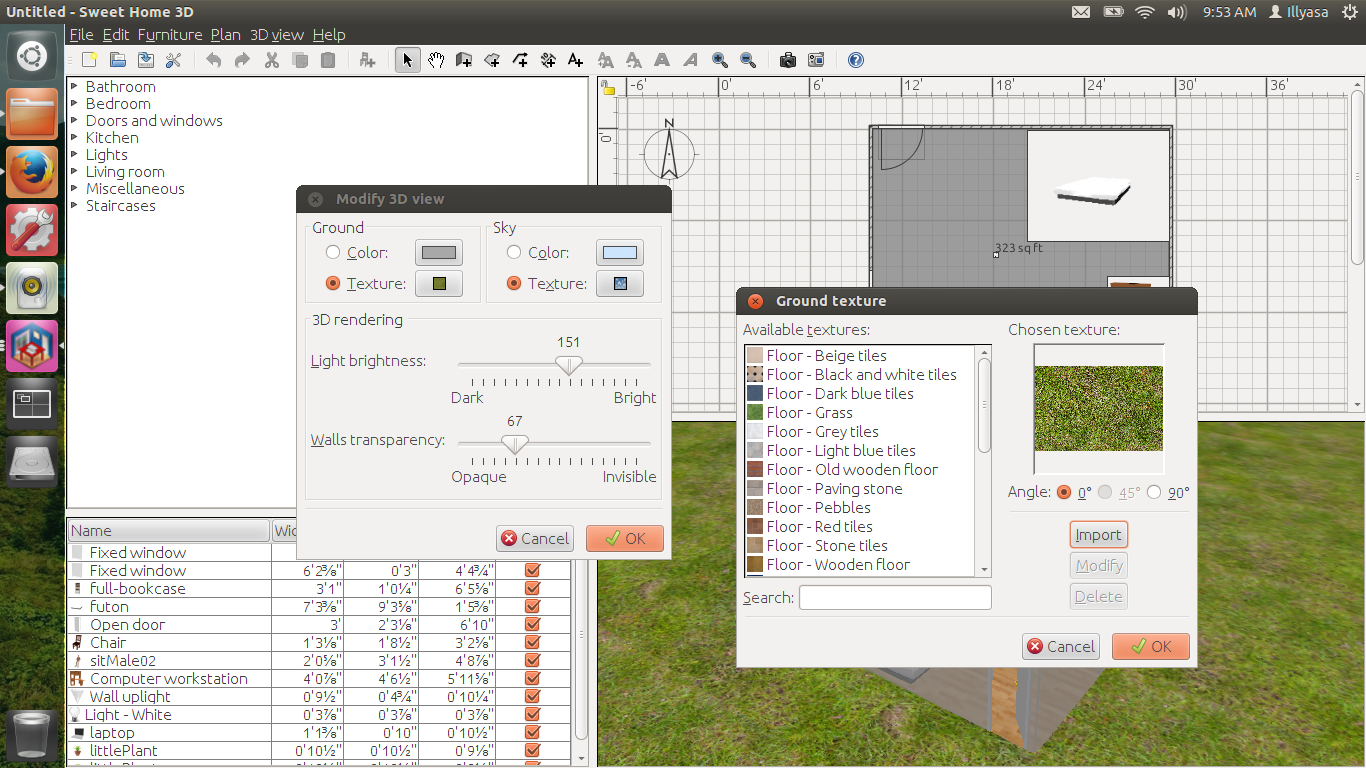The image size is (1366, 768).
Task: Click the Open home folder icon
Action: click(x=118, y=60)
